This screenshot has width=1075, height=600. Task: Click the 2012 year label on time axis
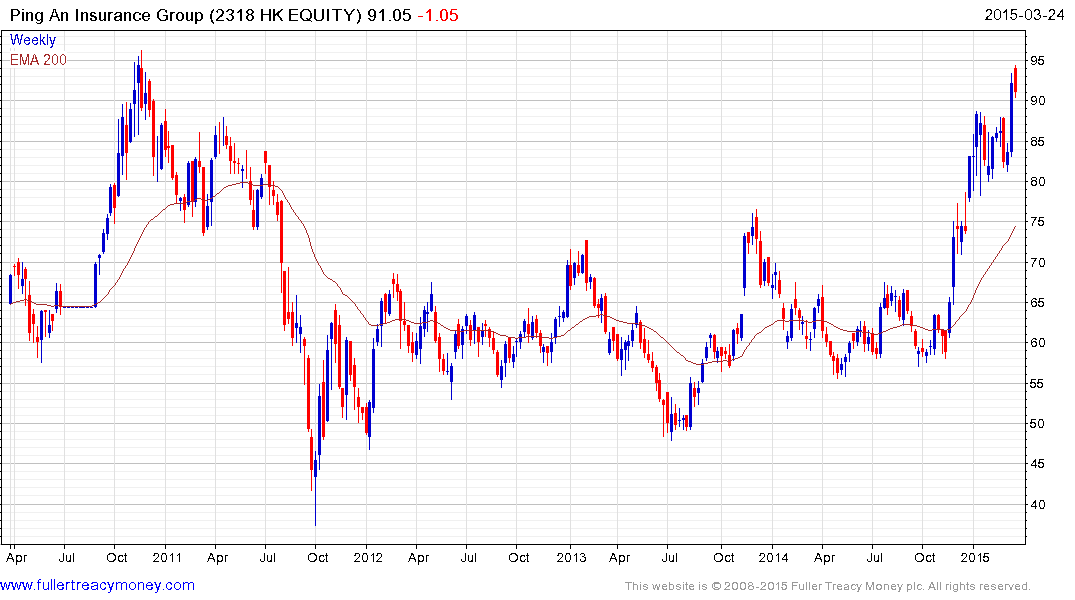pyautogui.click(x=368, y=557)
